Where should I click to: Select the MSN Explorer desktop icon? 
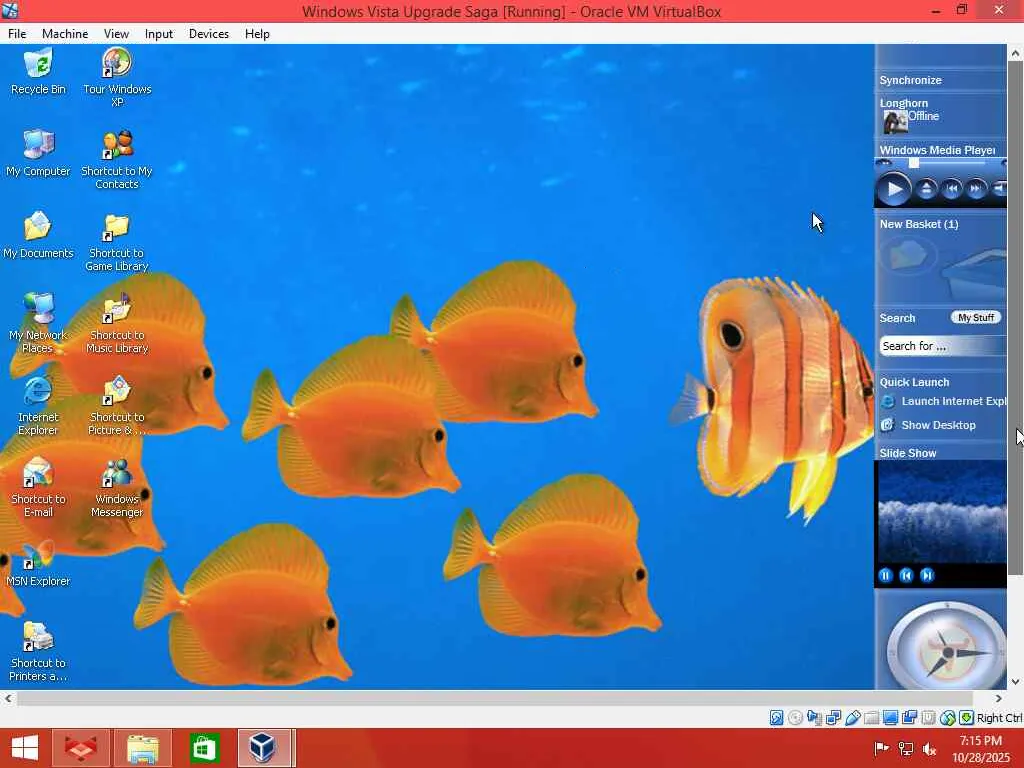point(38,564)
